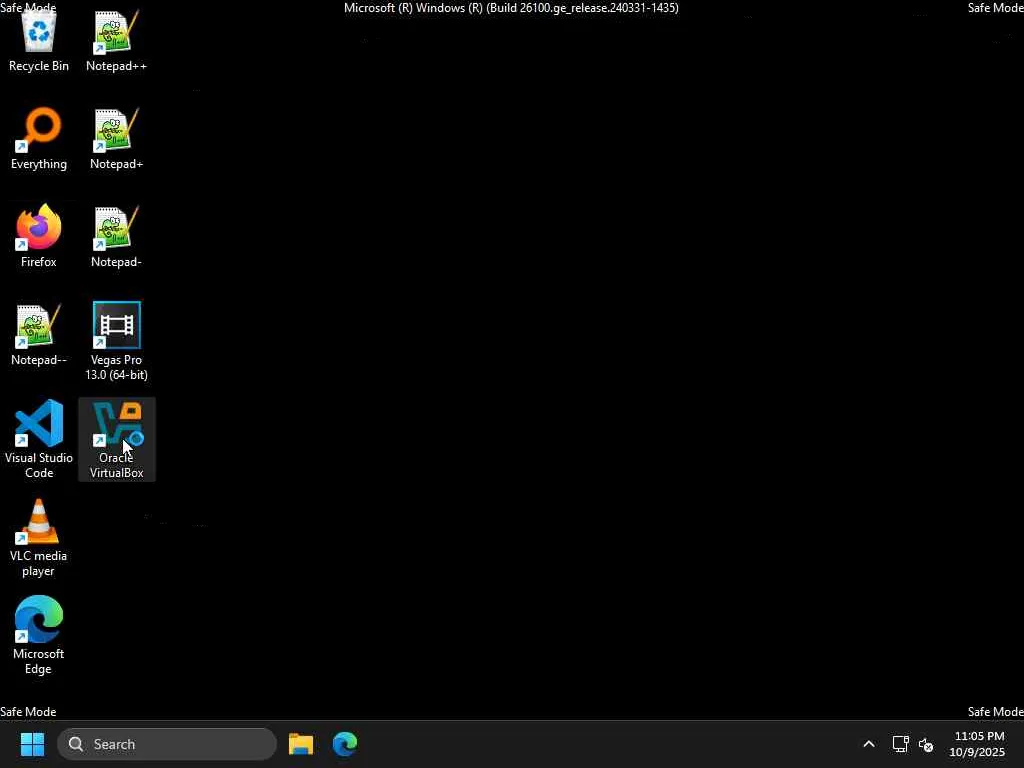Open File Explorer from the taskbar
1024x768 pixels.
[301, 744]
